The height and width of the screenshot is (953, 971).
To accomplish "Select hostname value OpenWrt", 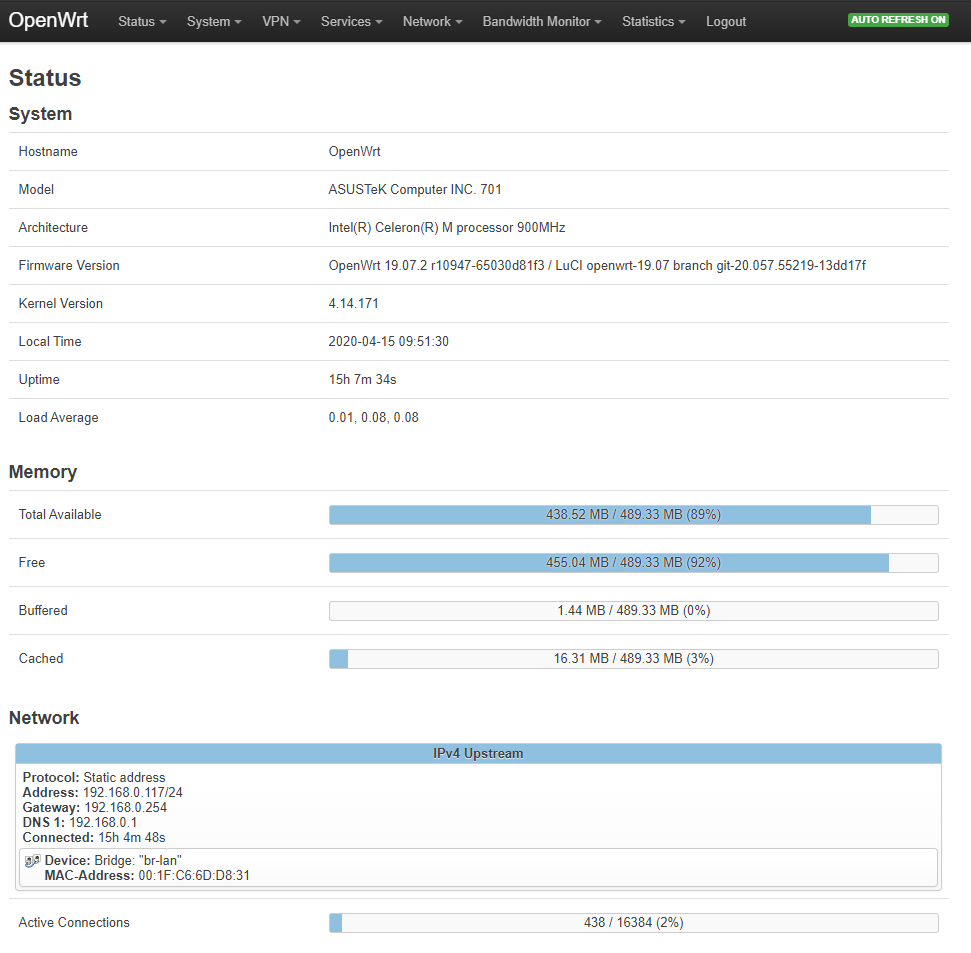I will [354, 152].
